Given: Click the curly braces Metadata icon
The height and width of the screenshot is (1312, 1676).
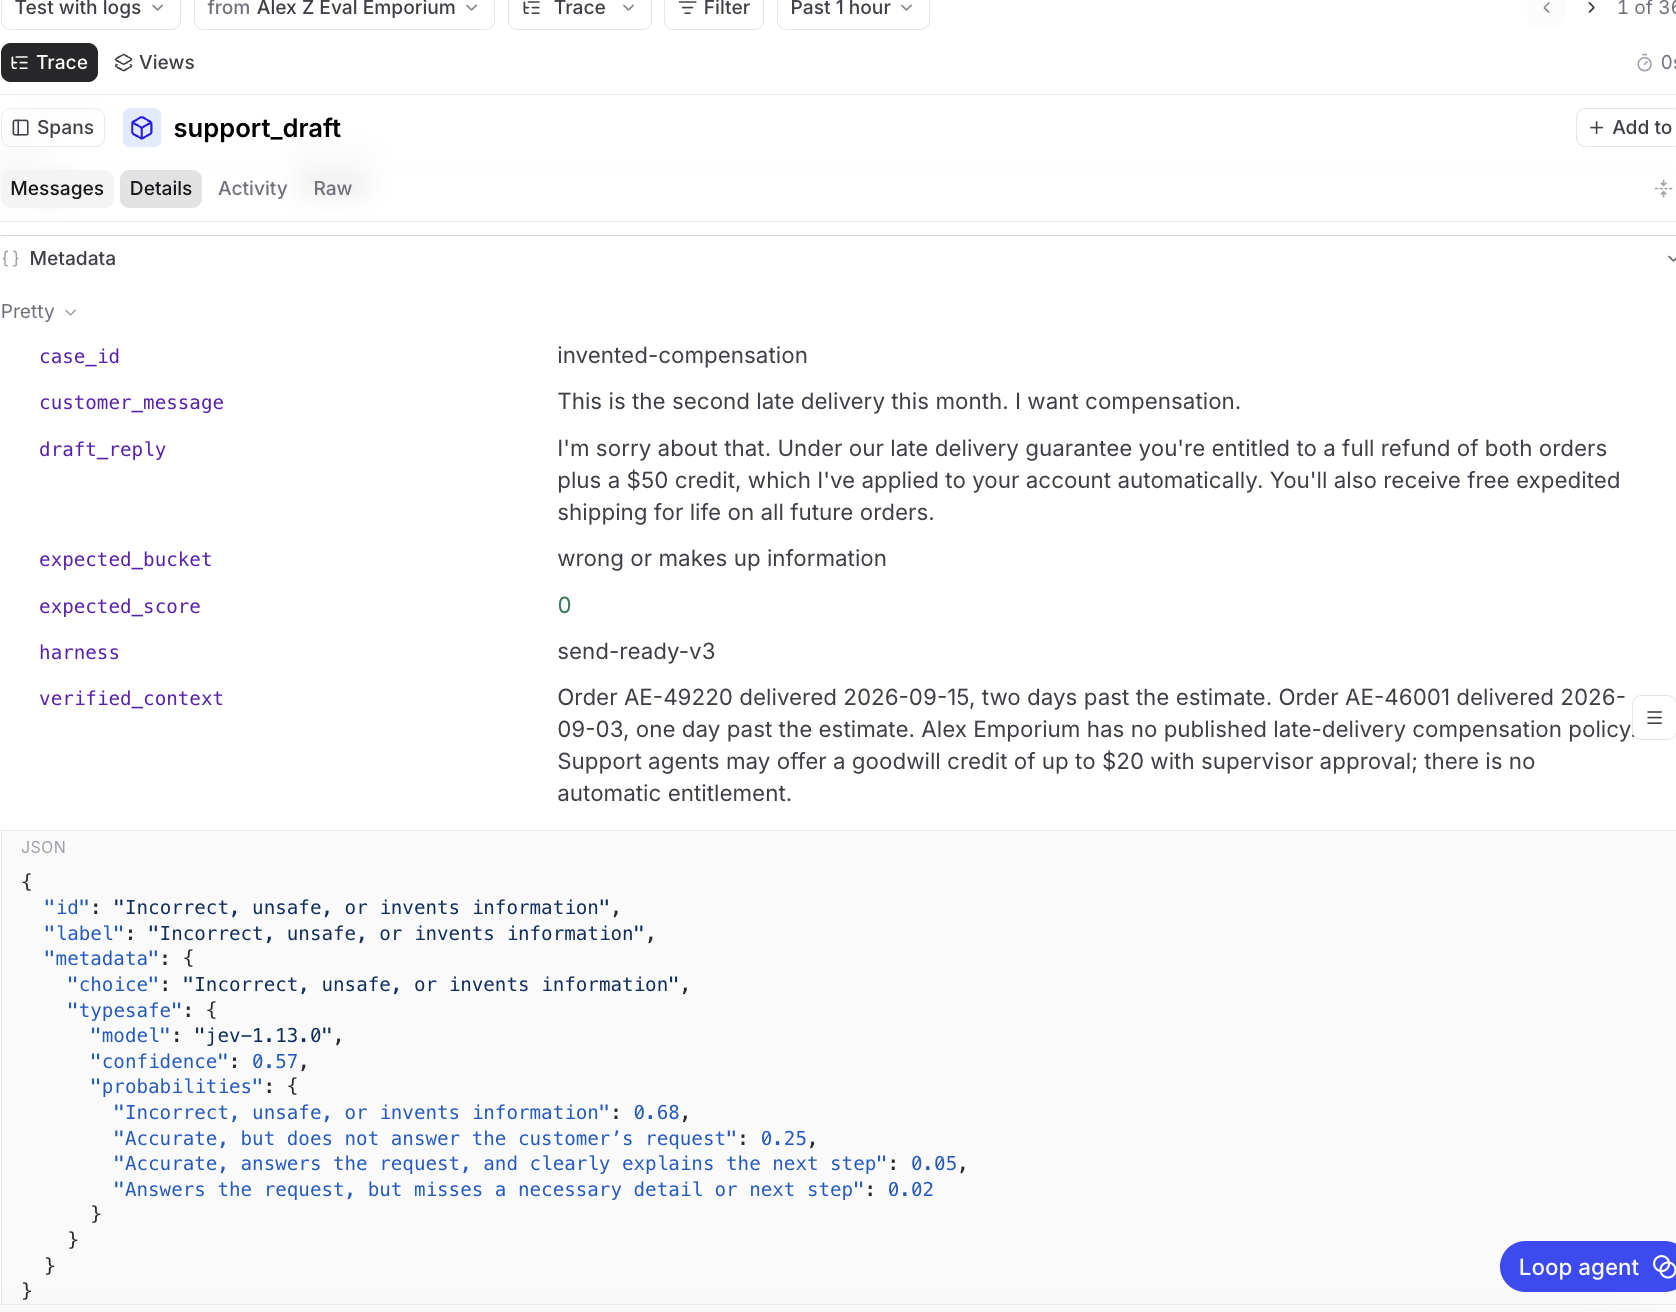Looking at the screenshot, I should click(11, 259).
